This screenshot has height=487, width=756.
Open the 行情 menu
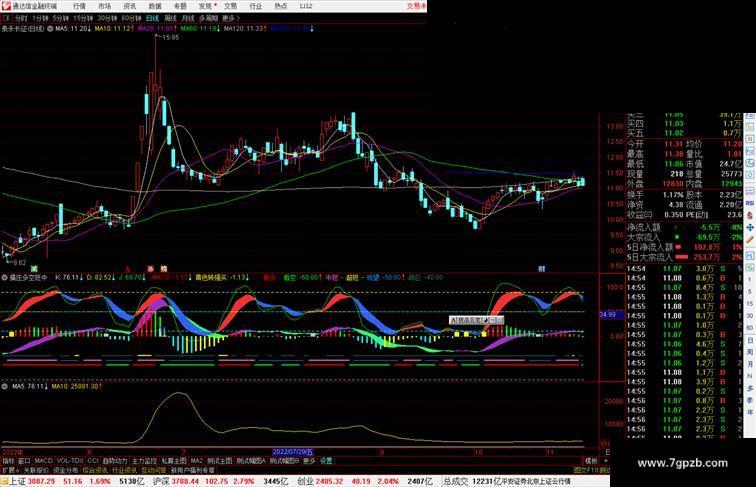(x=80, y=6)
